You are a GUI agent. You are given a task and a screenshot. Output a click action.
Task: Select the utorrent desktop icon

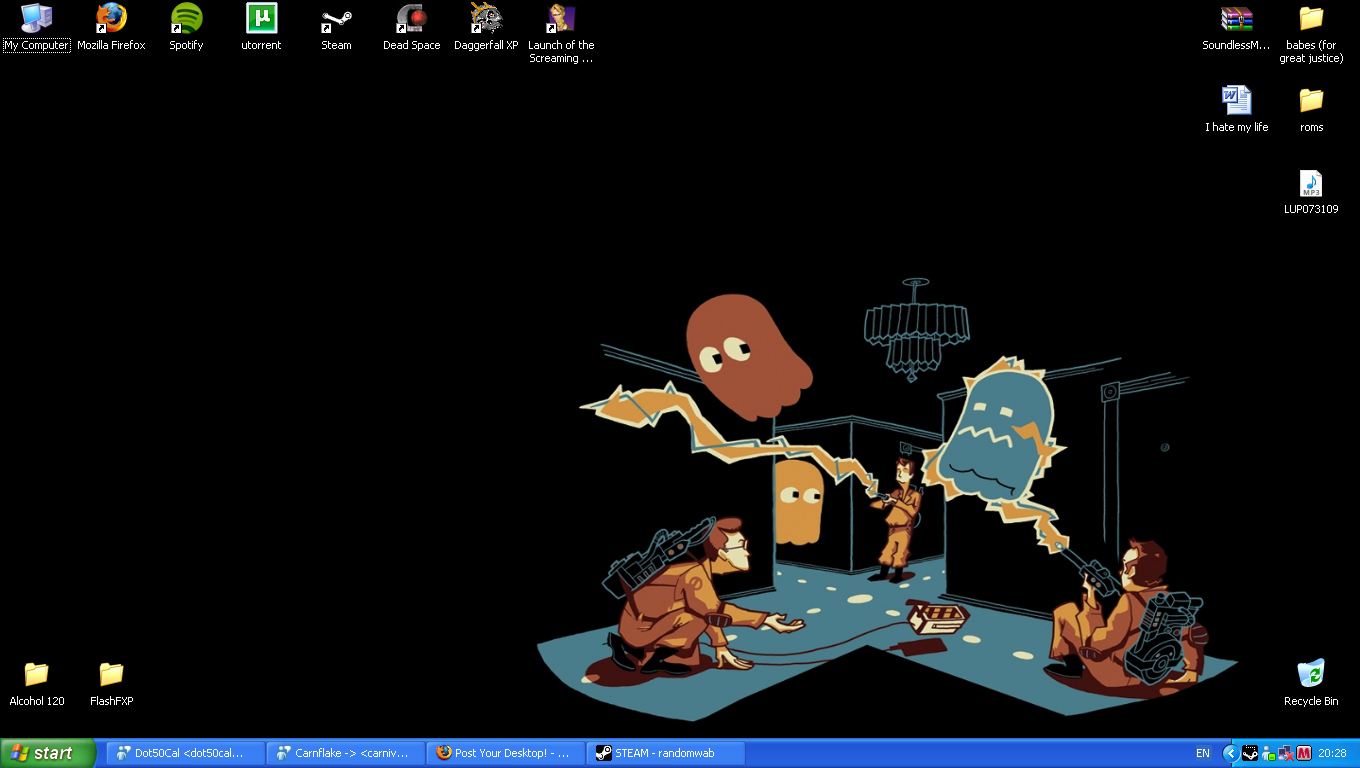tap(261, 19)
